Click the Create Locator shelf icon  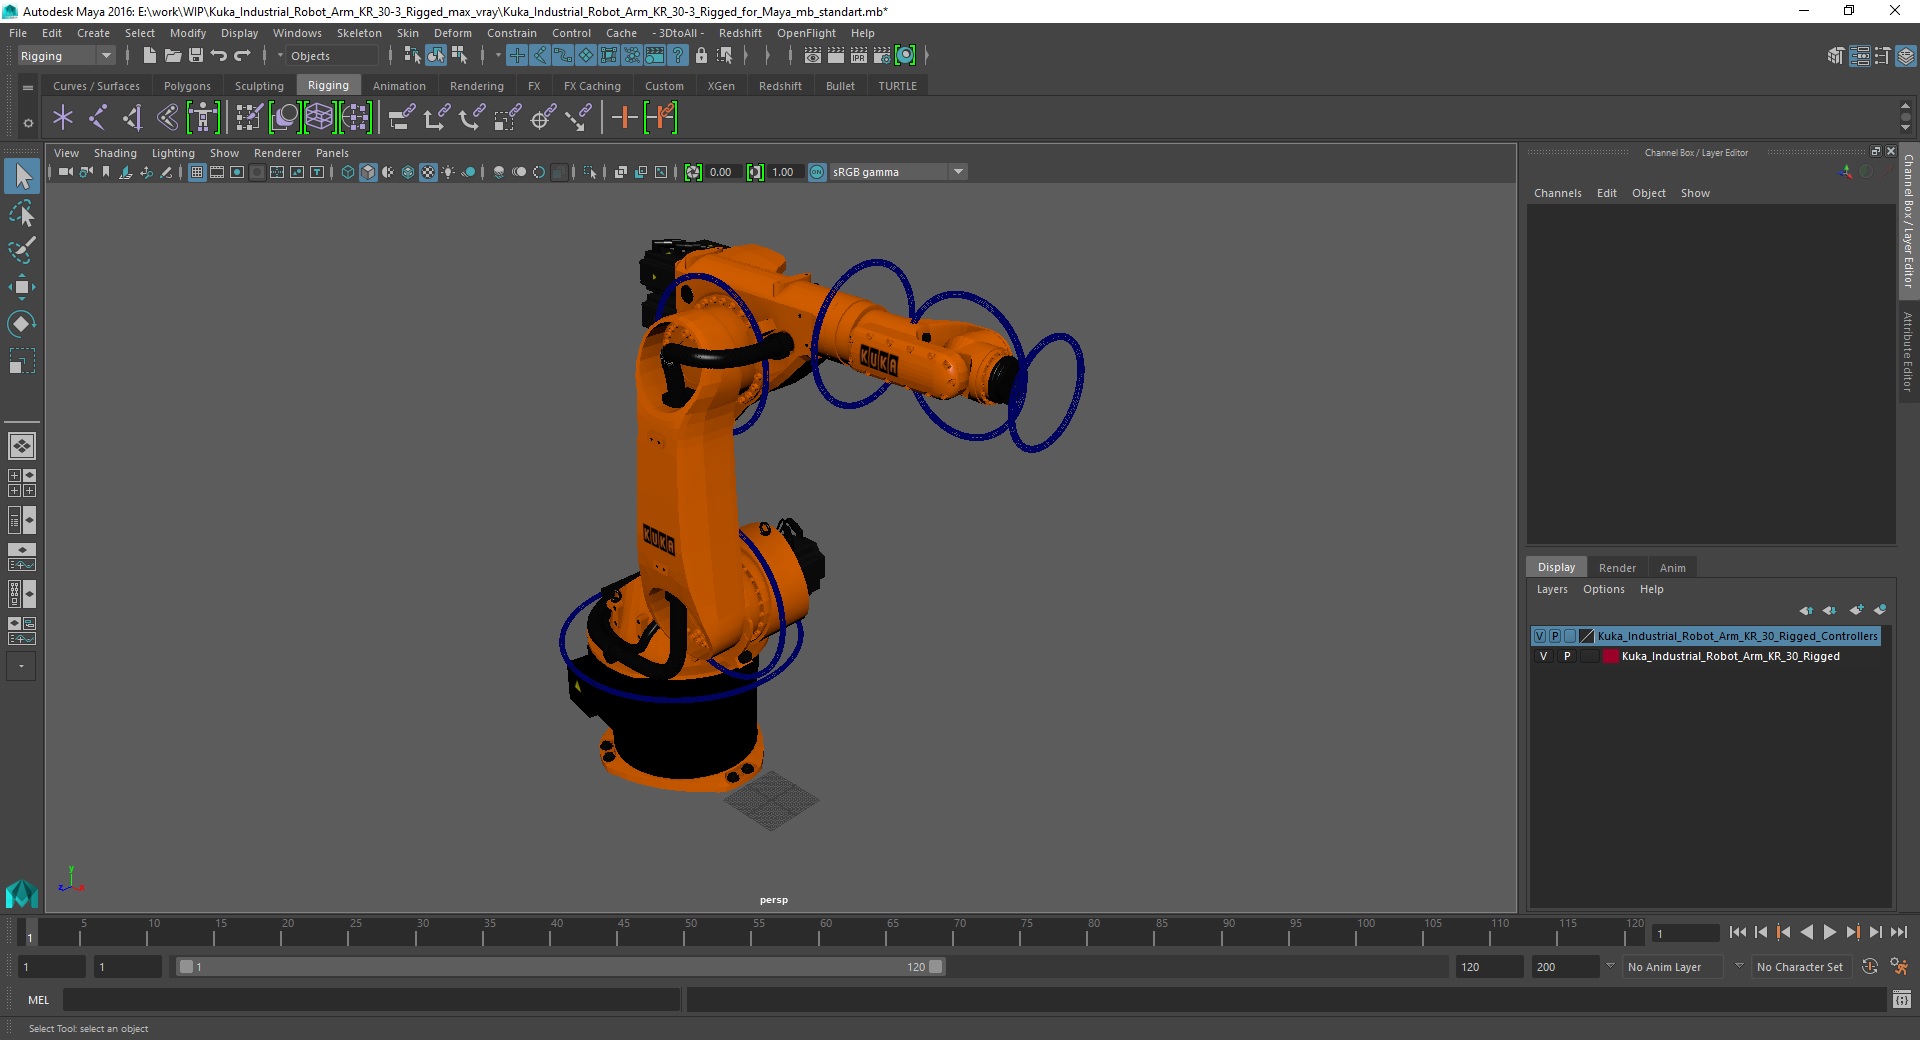pyautogui.click(x=63, y=118)
